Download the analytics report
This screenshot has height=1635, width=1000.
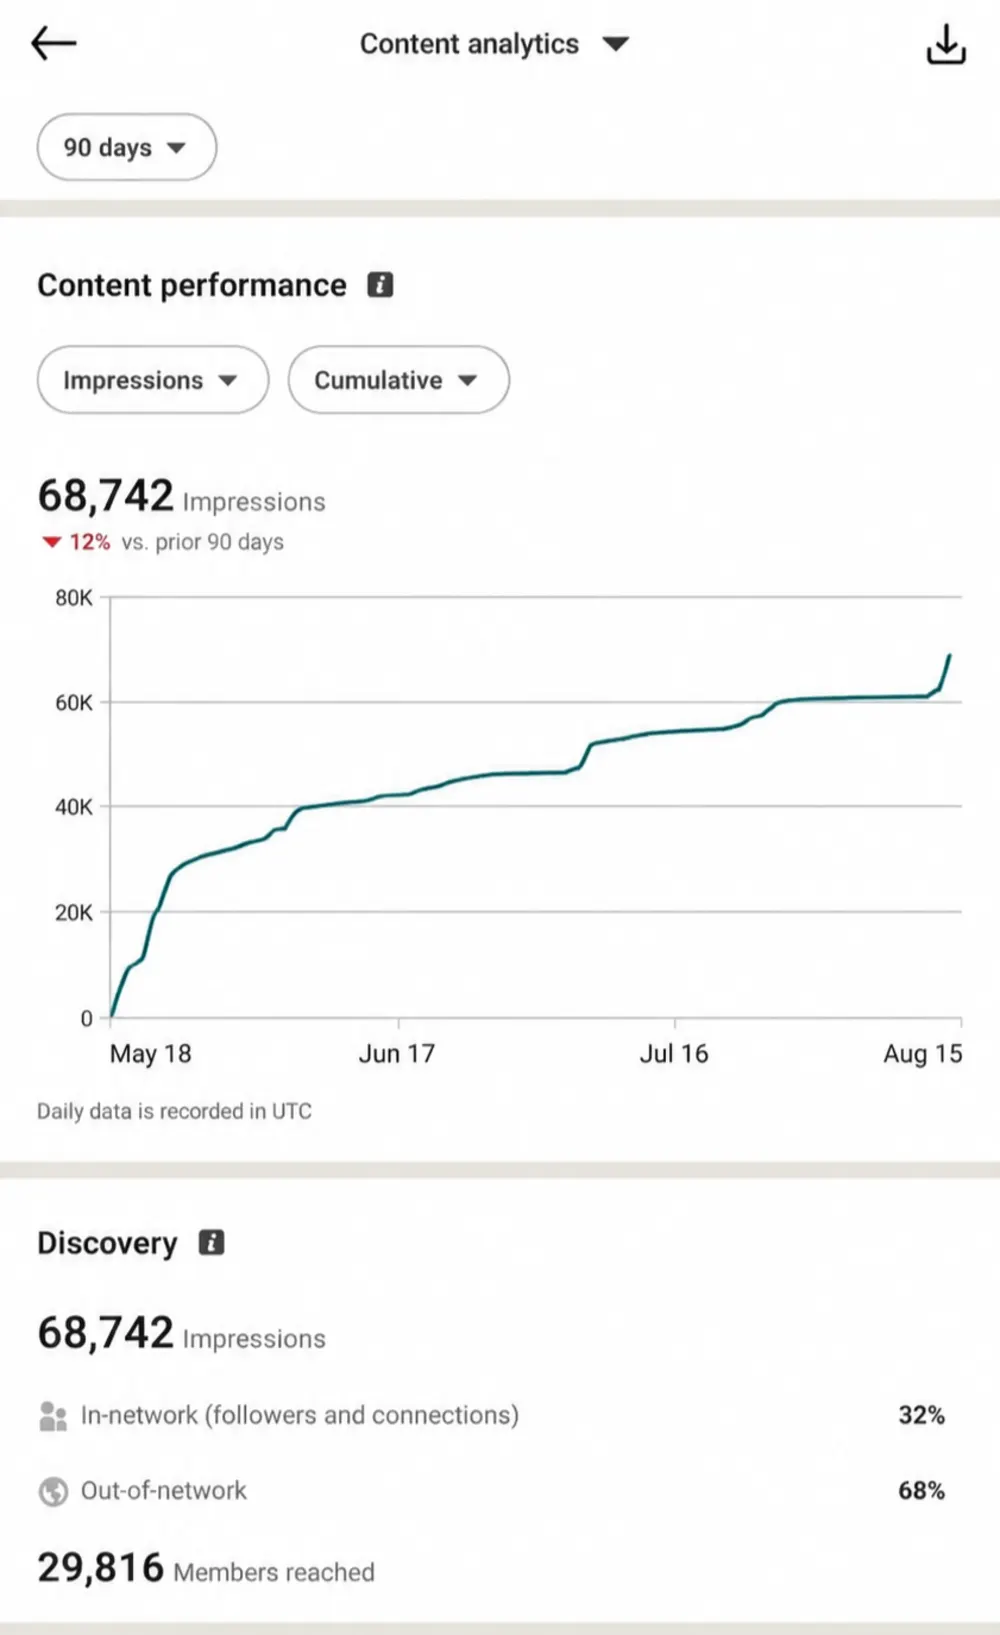click(945, 44)
